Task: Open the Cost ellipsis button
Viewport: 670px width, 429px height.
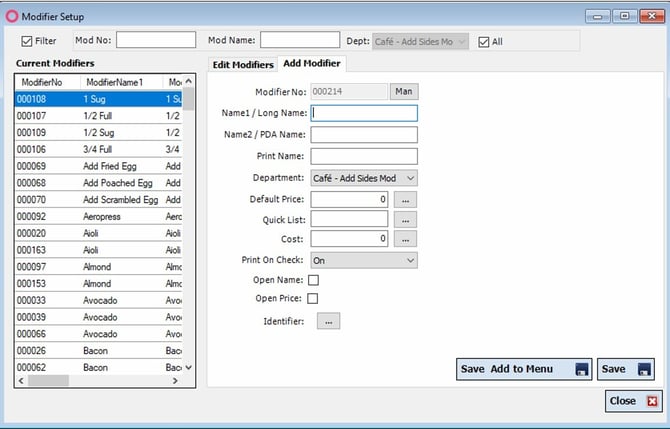Action: (x=405, y=239)
